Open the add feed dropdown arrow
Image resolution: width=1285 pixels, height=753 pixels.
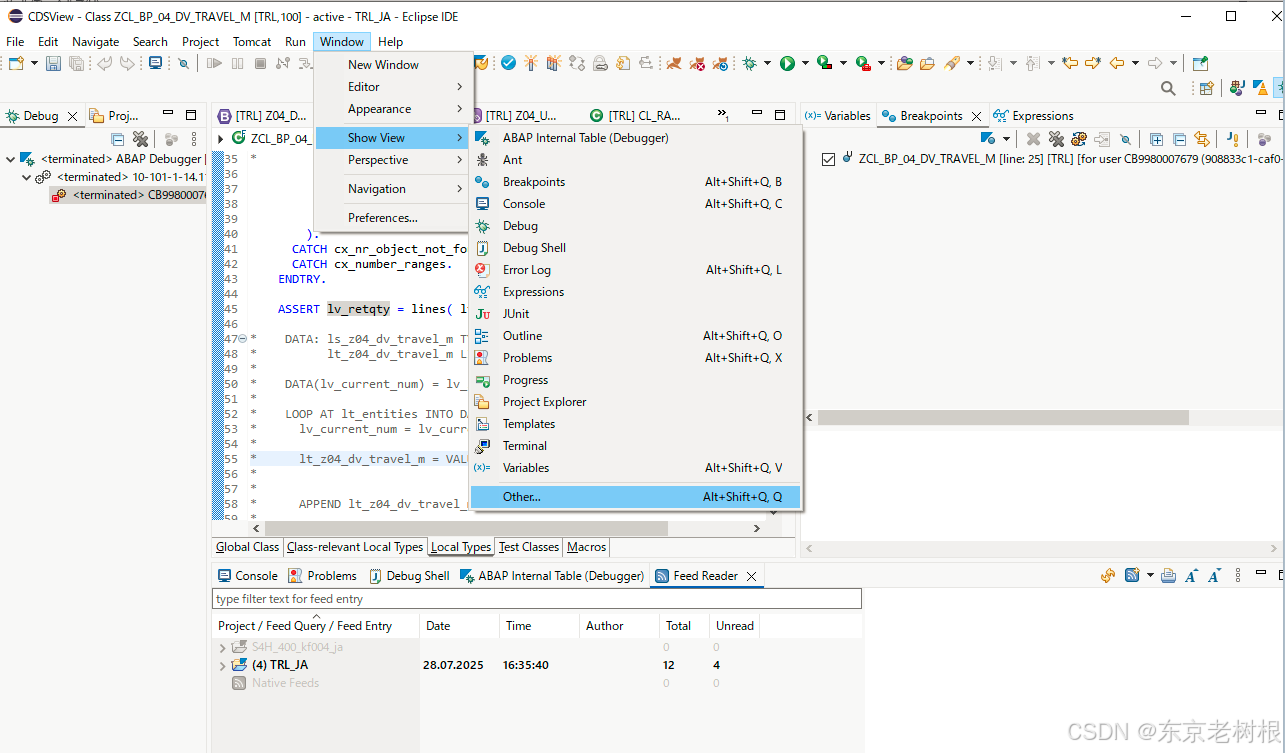point(1150,575)
